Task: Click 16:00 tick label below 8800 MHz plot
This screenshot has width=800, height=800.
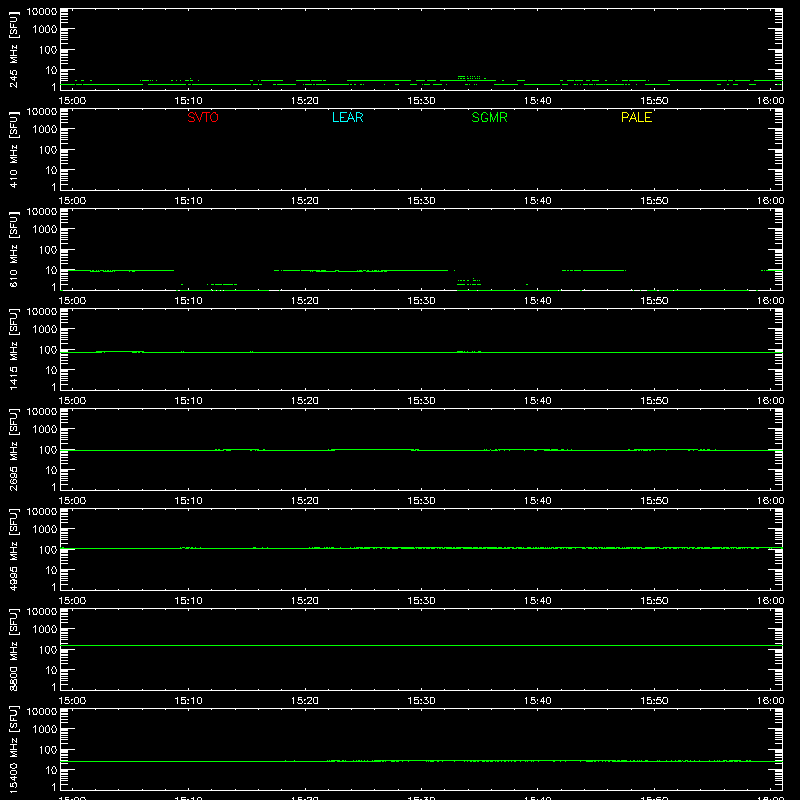Action: (x=770, y=701)
